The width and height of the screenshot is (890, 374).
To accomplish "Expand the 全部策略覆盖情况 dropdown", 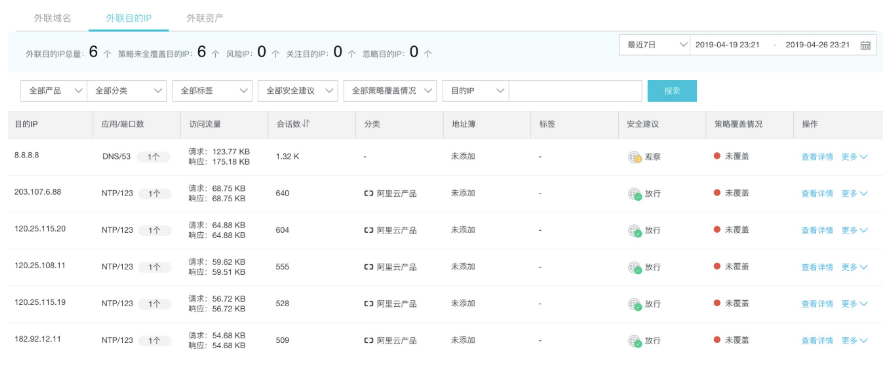I will click(390, 91).
